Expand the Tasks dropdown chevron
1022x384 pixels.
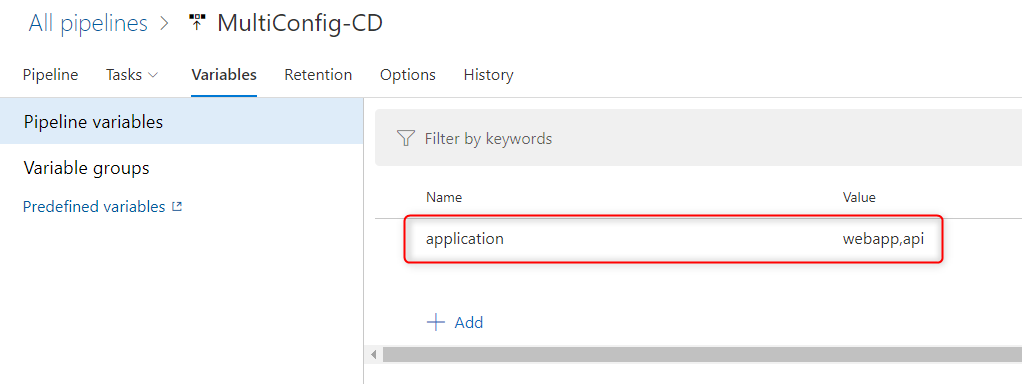[153, 75]
